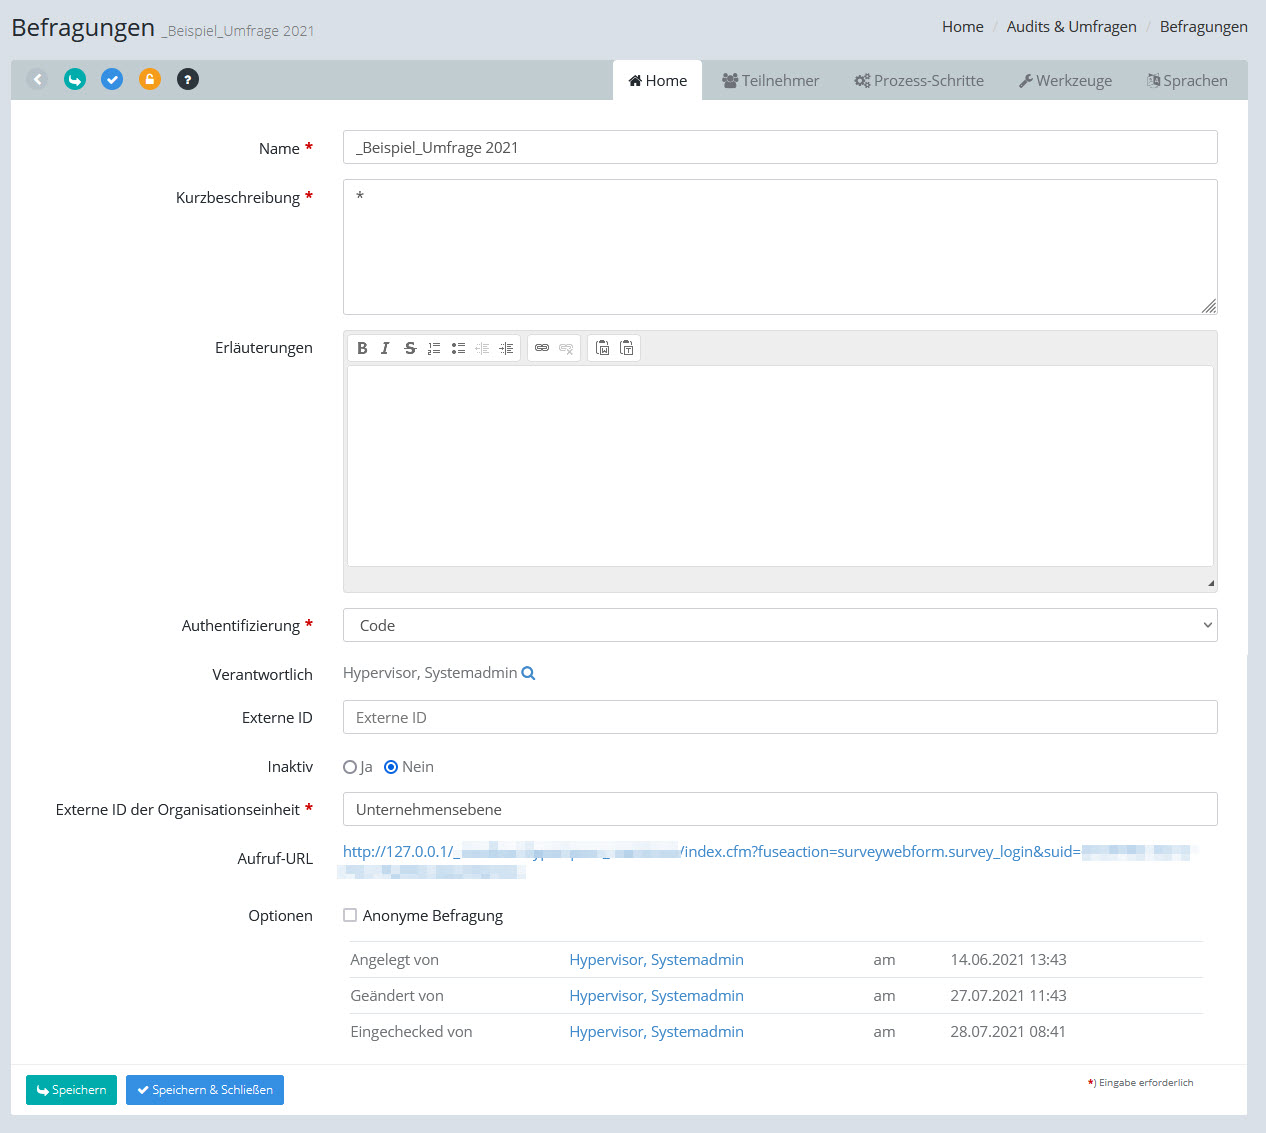Enable the Anonyme Befragung checkbox
This screenshot has height=1133, width=1266.
[350, 915]
